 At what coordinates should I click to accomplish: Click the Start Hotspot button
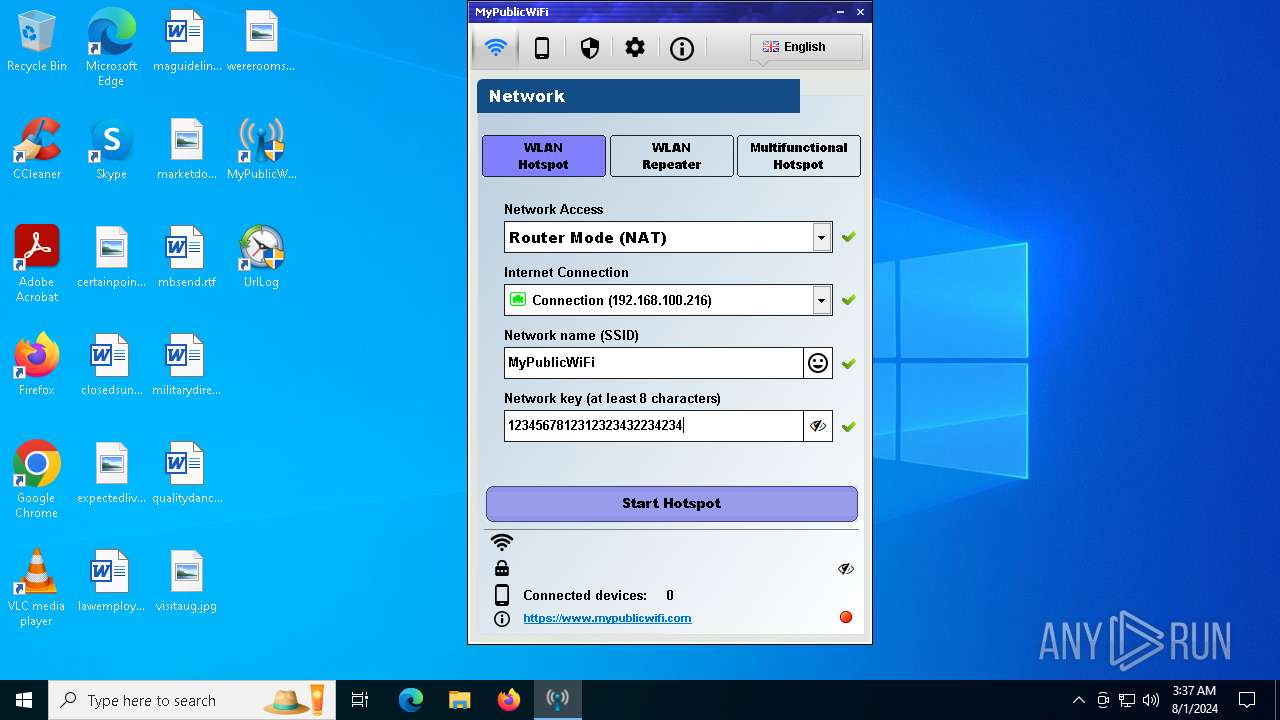pyautogui.click(x=672, y=503)
